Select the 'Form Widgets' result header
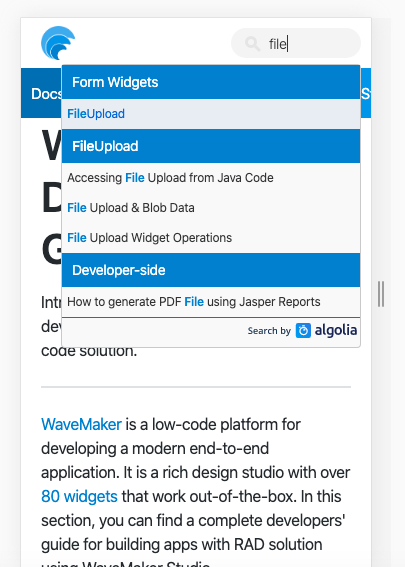The image size is (405, 567). (211, 82)
